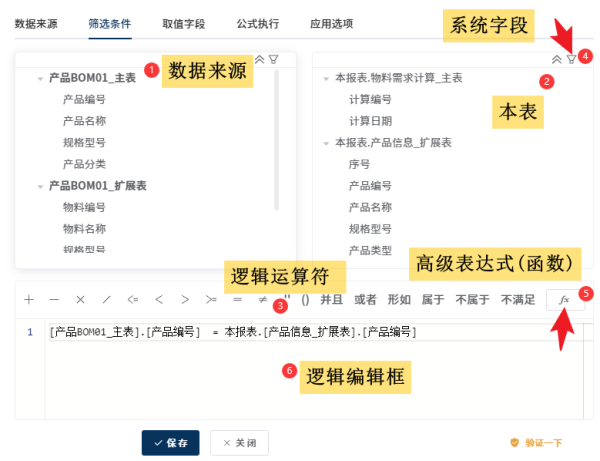
Task: Select 物料编号 field in left panel
Action: [84, 207]
